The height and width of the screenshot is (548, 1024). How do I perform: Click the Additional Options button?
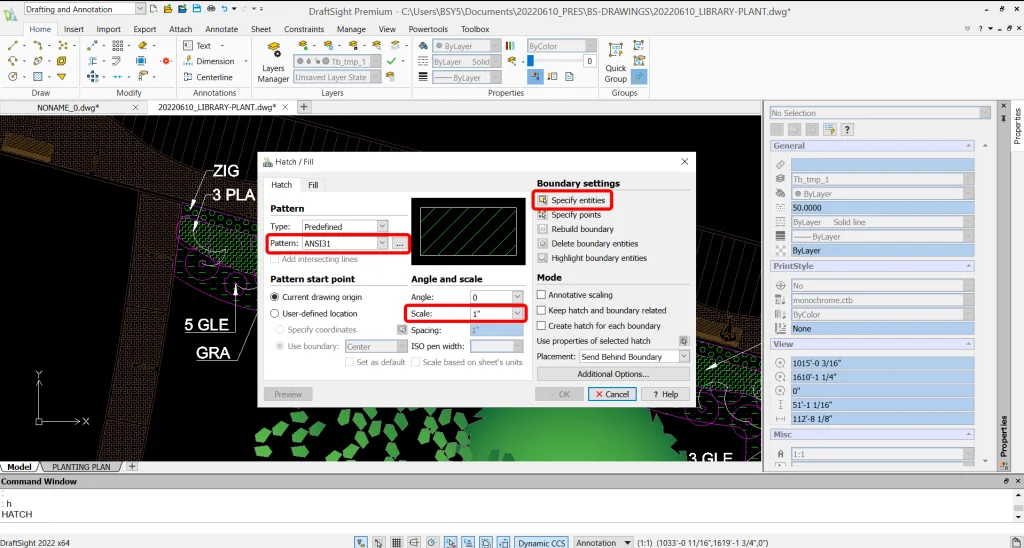(613, 374)
